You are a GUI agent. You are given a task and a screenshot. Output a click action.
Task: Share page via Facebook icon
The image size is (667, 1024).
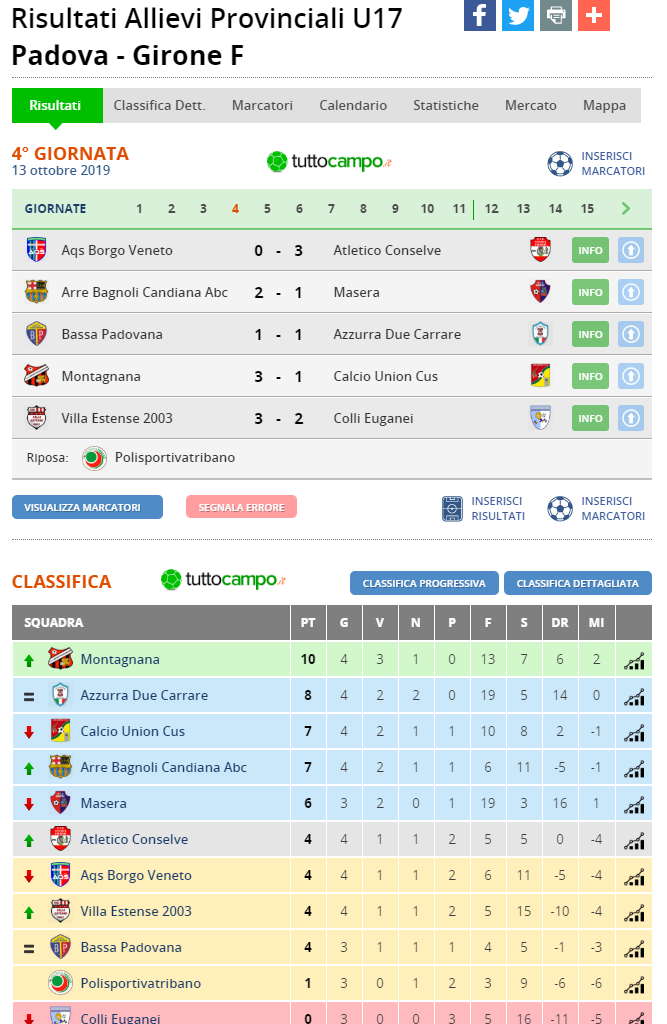(480, 15)
